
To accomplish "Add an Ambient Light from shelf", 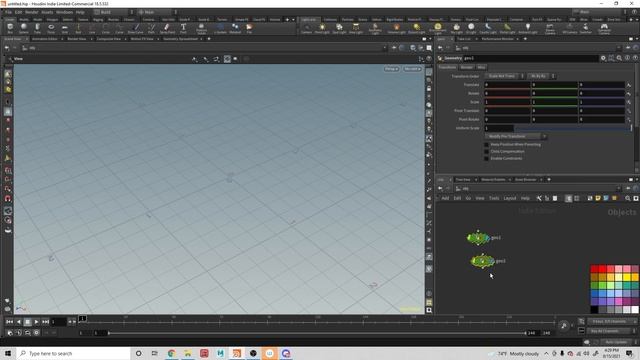I will pyautogui.click(x=528, y=28).
